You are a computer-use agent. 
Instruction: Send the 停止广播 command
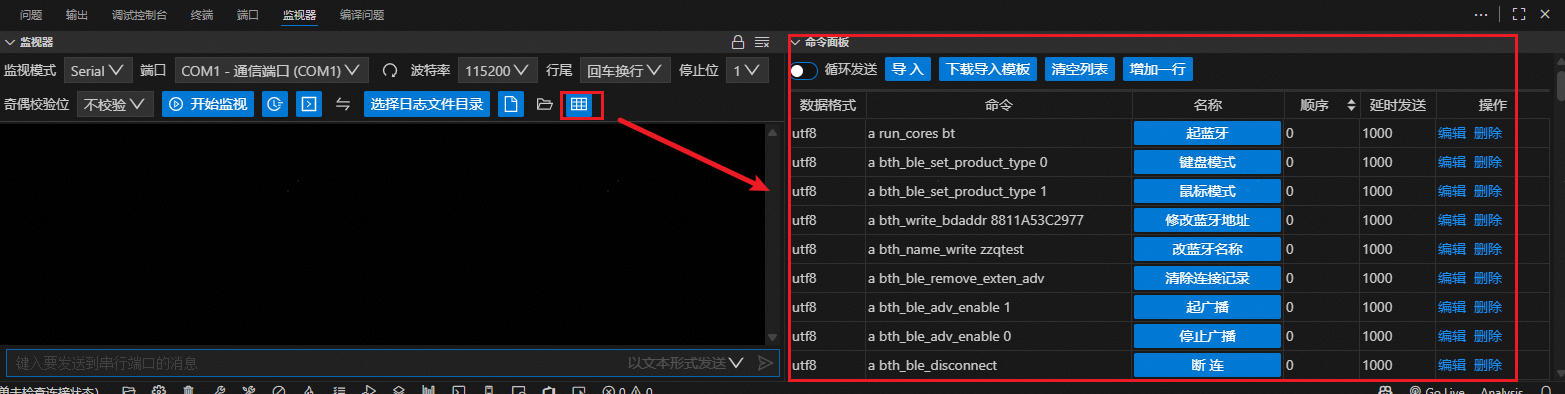pos(1208,336)
